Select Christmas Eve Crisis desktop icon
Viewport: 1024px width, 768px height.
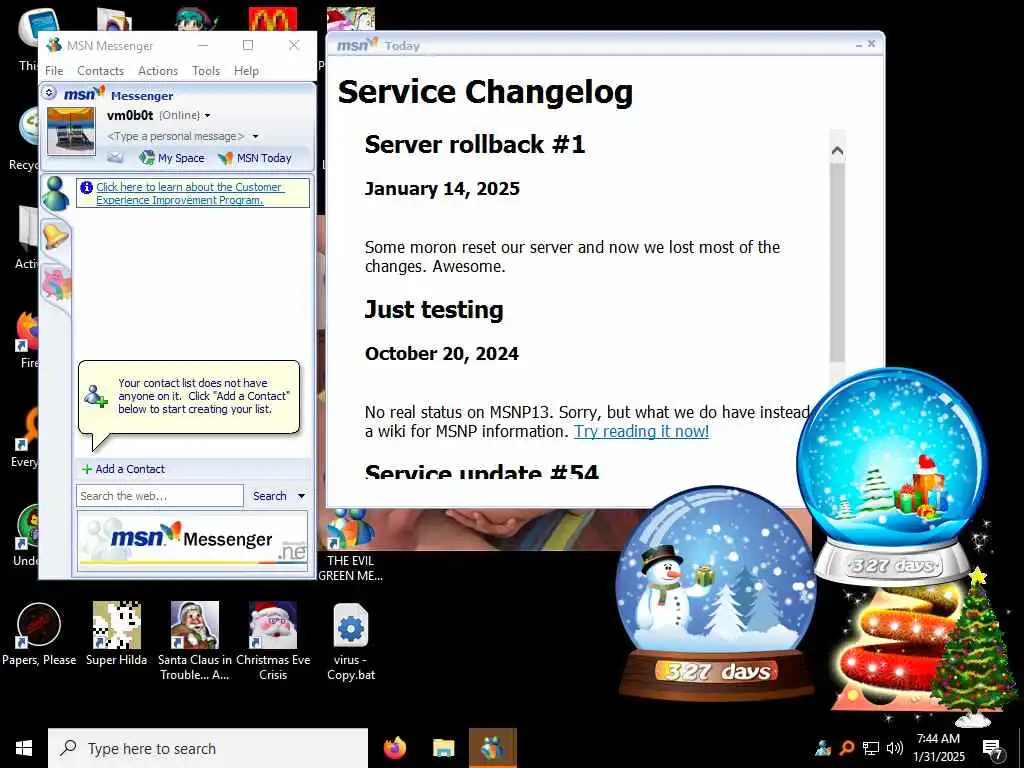[273, 641]
